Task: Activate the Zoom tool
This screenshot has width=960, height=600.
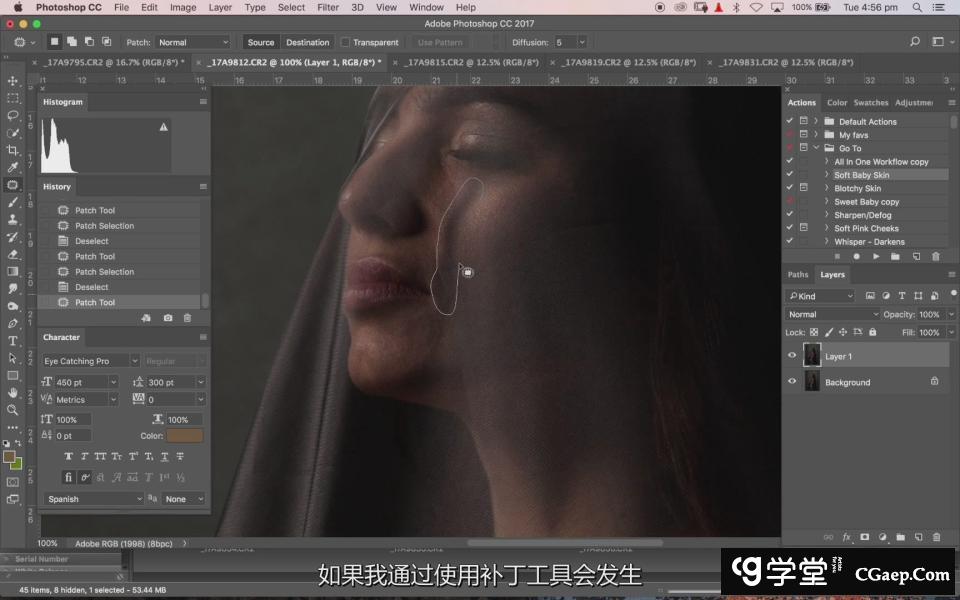Action: tap(13, 410)
